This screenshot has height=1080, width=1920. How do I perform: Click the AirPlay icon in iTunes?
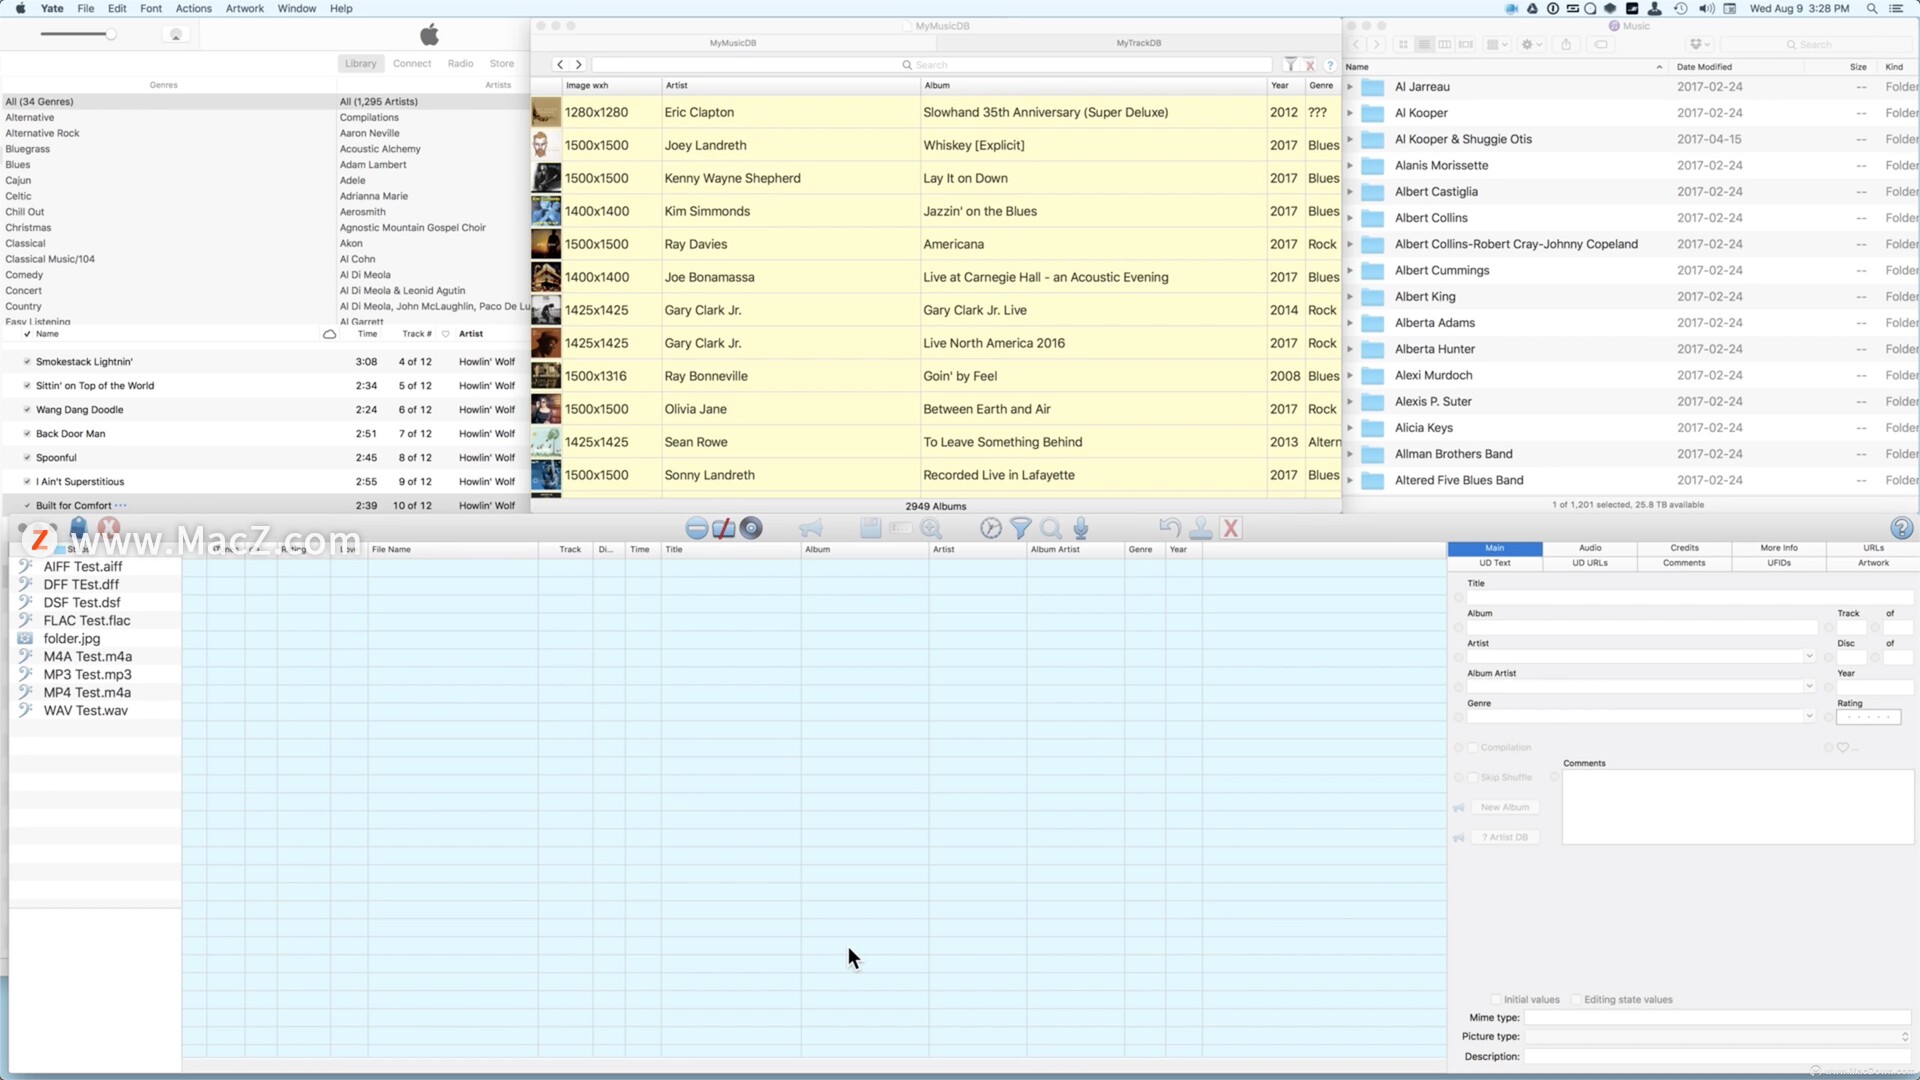(x=176, y=35)
